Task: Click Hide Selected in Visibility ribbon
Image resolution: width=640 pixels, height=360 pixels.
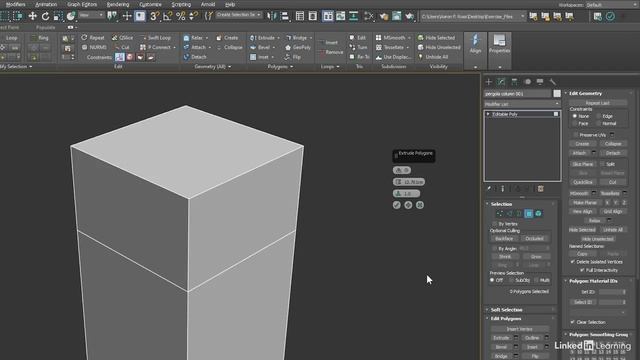Action: pos(436,38)
